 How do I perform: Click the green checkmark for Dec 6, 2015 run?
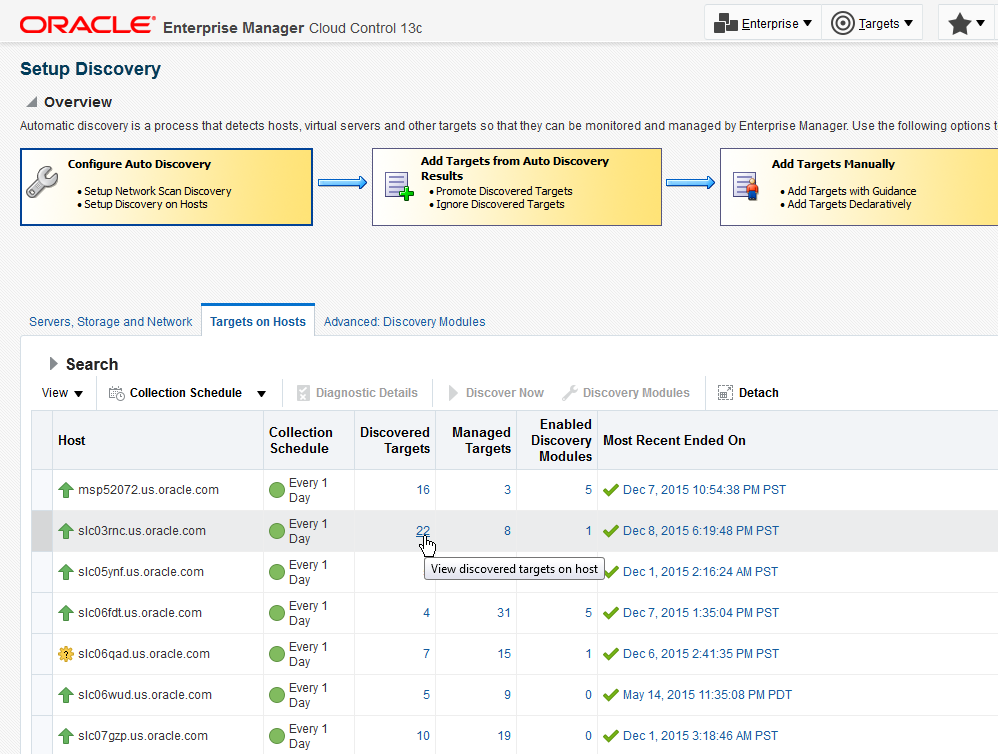pos(611,653)
